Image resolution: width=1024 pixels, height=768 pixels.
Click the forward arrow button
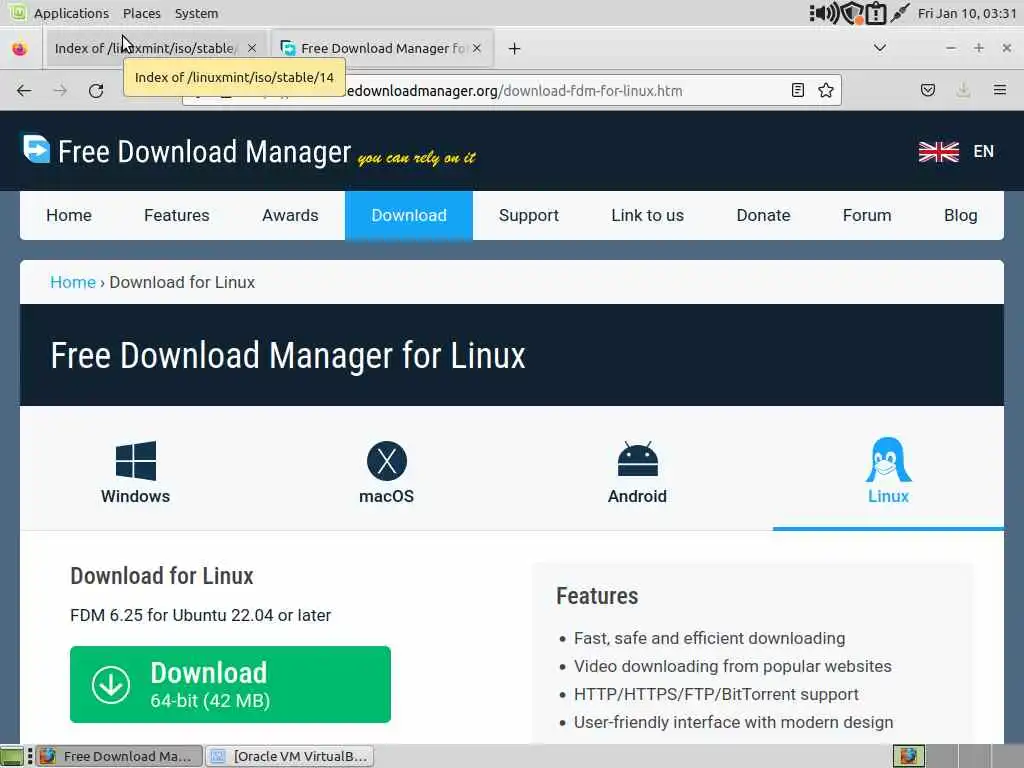[x=60, y=91]
